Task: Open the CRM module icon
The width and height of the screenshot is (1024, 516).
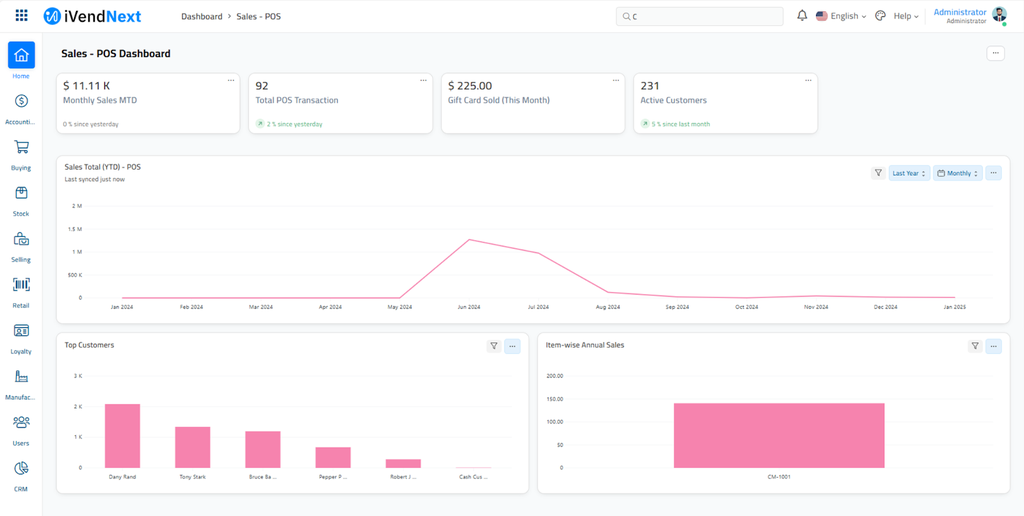Action: [21, 469]
